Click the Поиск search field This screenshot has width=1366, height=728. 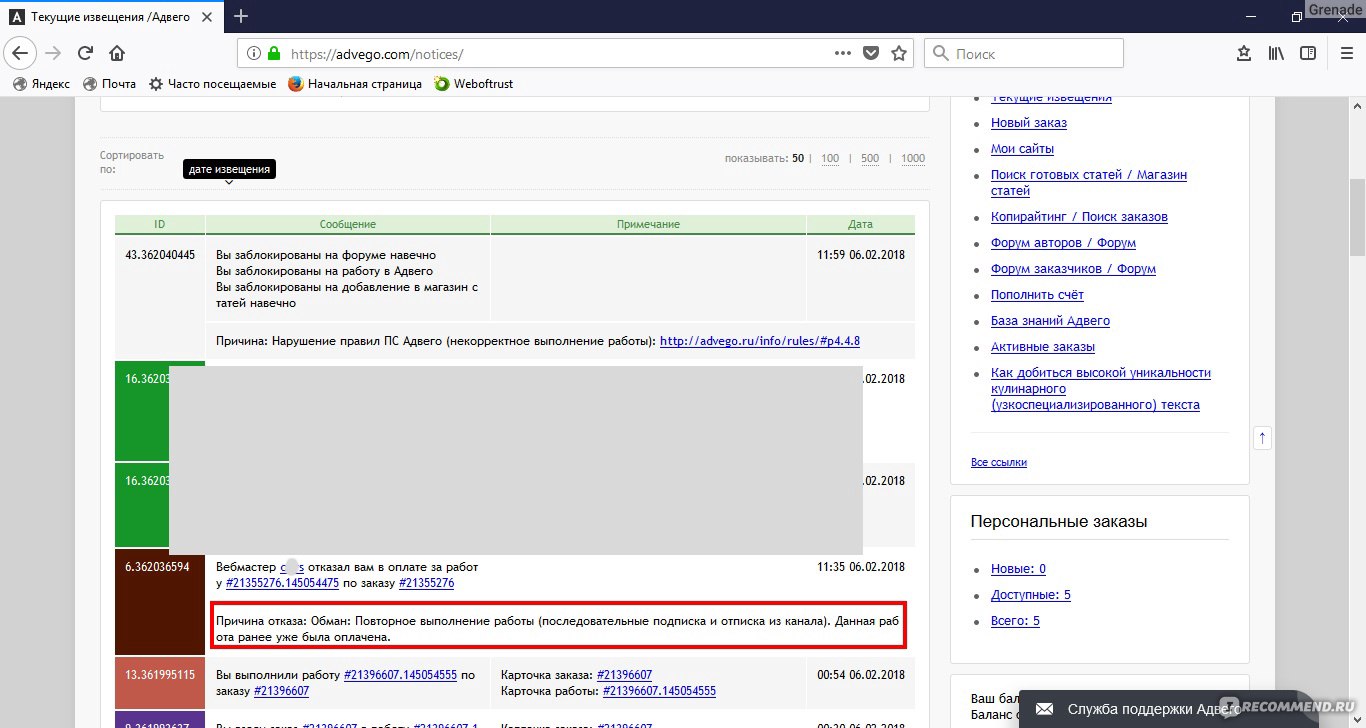click(x=1024, y=53)
